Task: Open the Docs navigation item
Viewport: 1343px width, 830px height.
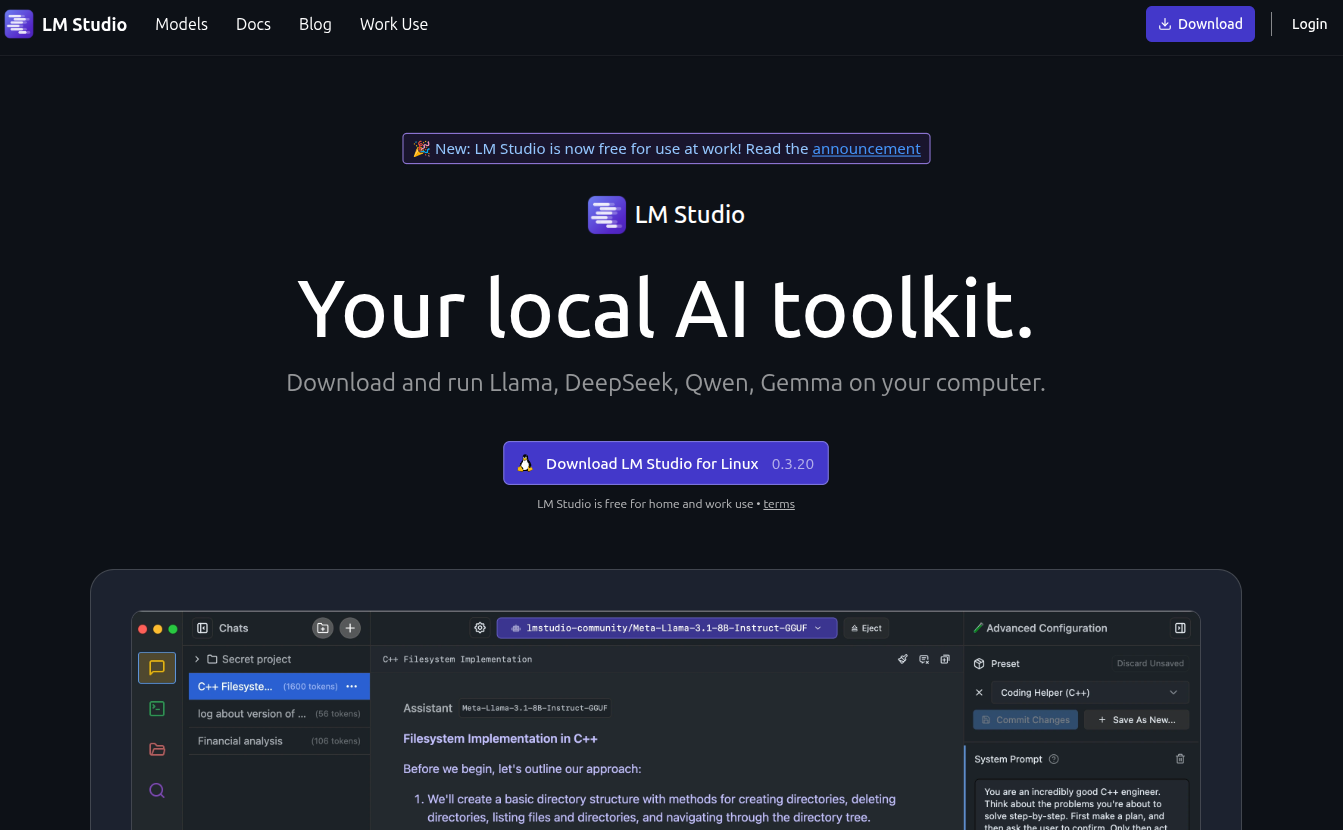Action: [x=253, y=24]
